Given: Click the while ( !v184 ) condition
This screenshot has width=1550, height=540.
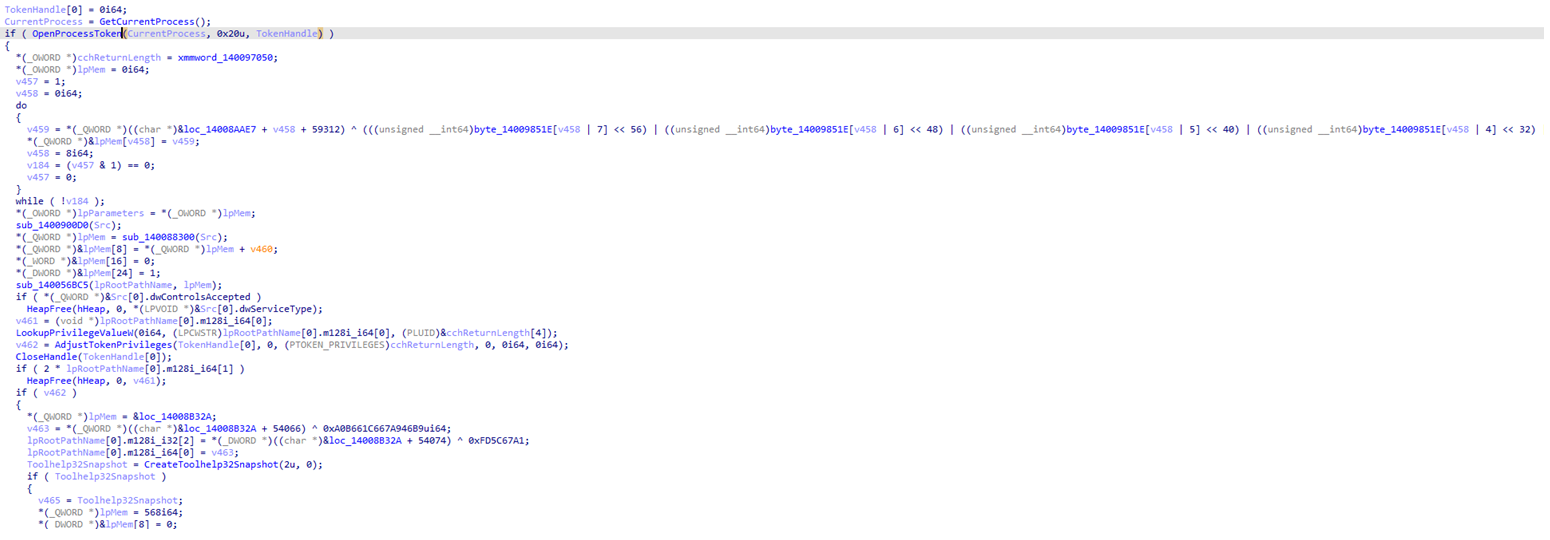Looking at the screenshot, I should (58, 201).
